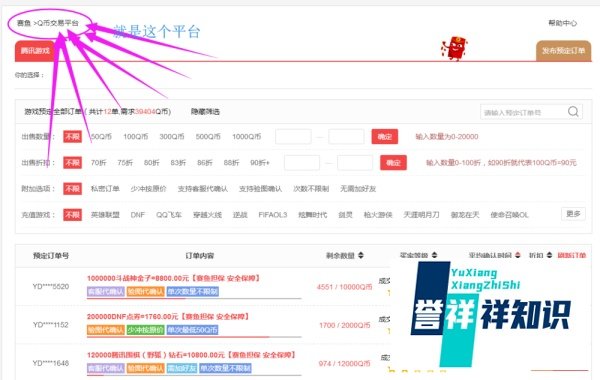The height and width of the screenshot is (380, 600).
Task: Select 500Q币 quantity filter
Action: coord(208,137)
